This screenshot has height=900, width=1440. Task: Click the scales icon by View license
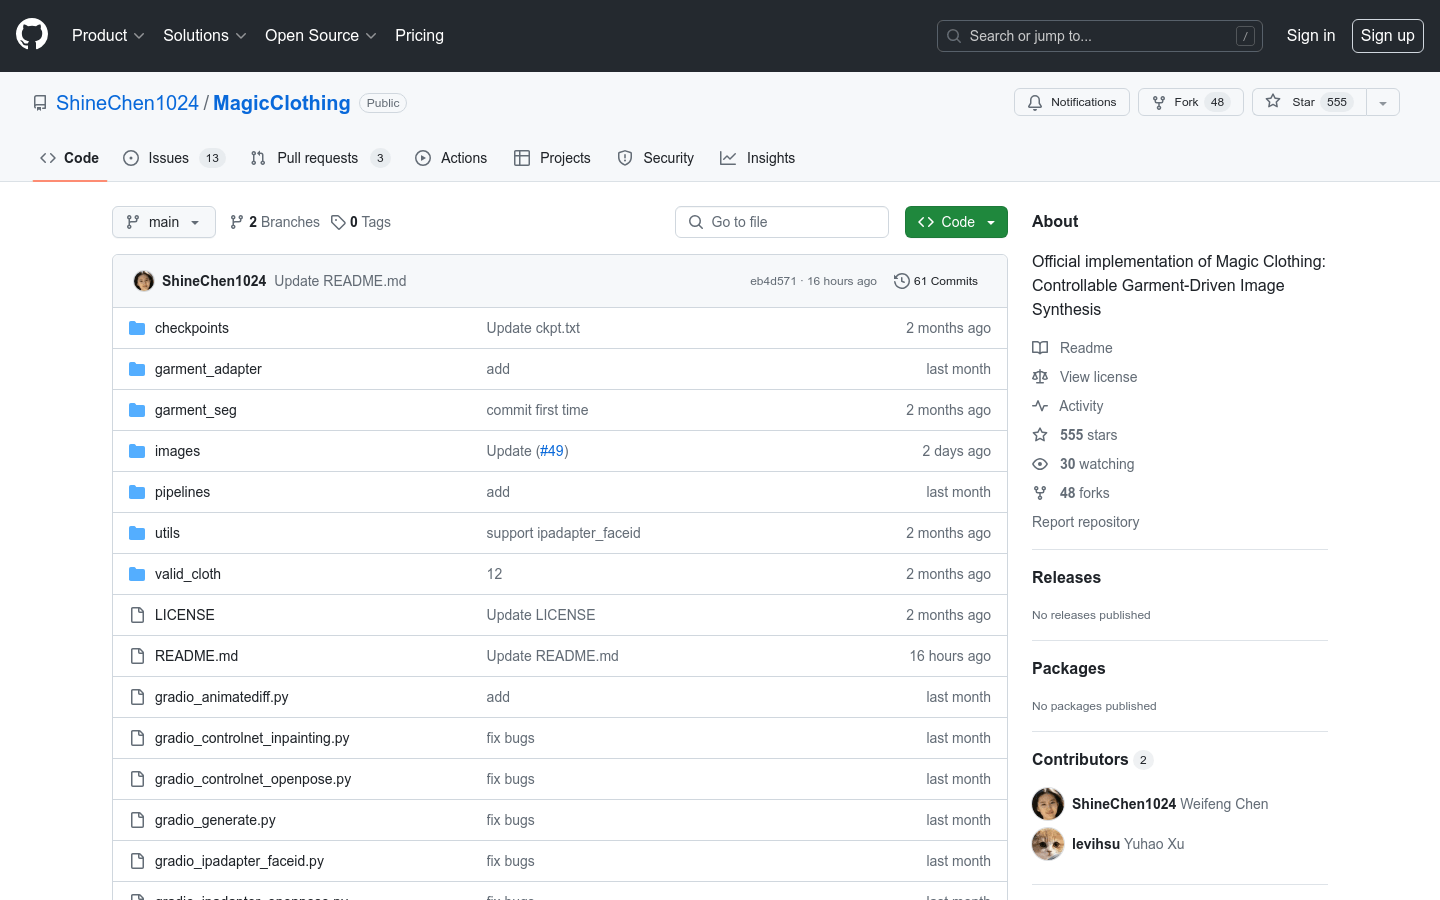click(x=1040, y=377)
